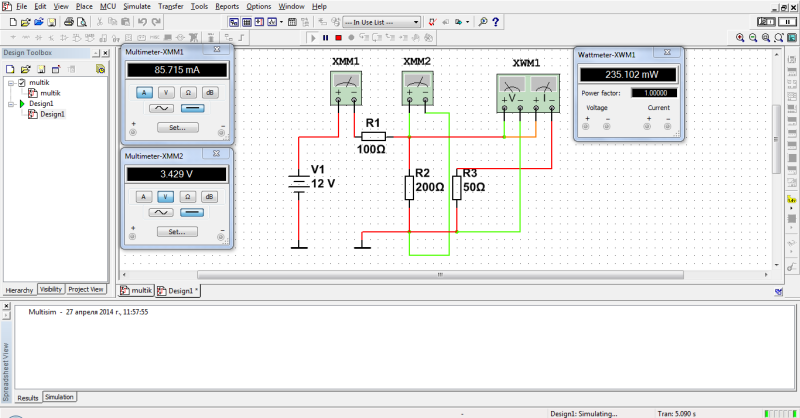Collapse the multik tree node
This screenshot has width=800, height=418.
click(x=11, y=83)
